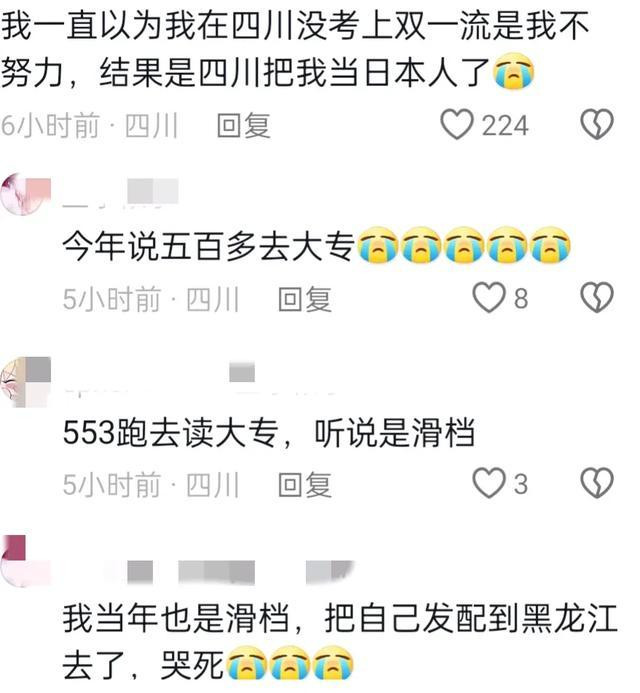Screen dimensions: 640x693
Task: Select comment text 553跑去读大专，听说是滑档
Action: [269, 432]
